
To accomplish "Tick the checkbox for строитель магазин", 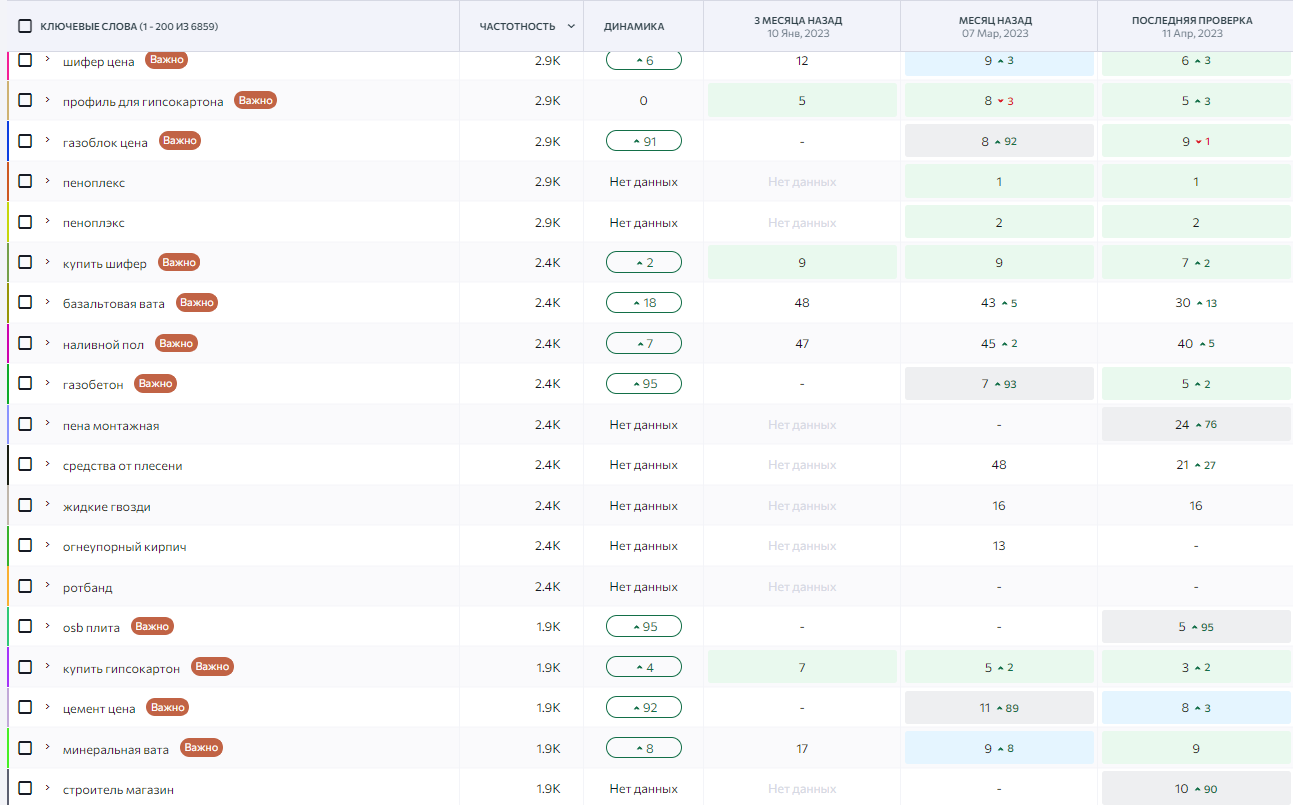I will [x=25, y=788].
